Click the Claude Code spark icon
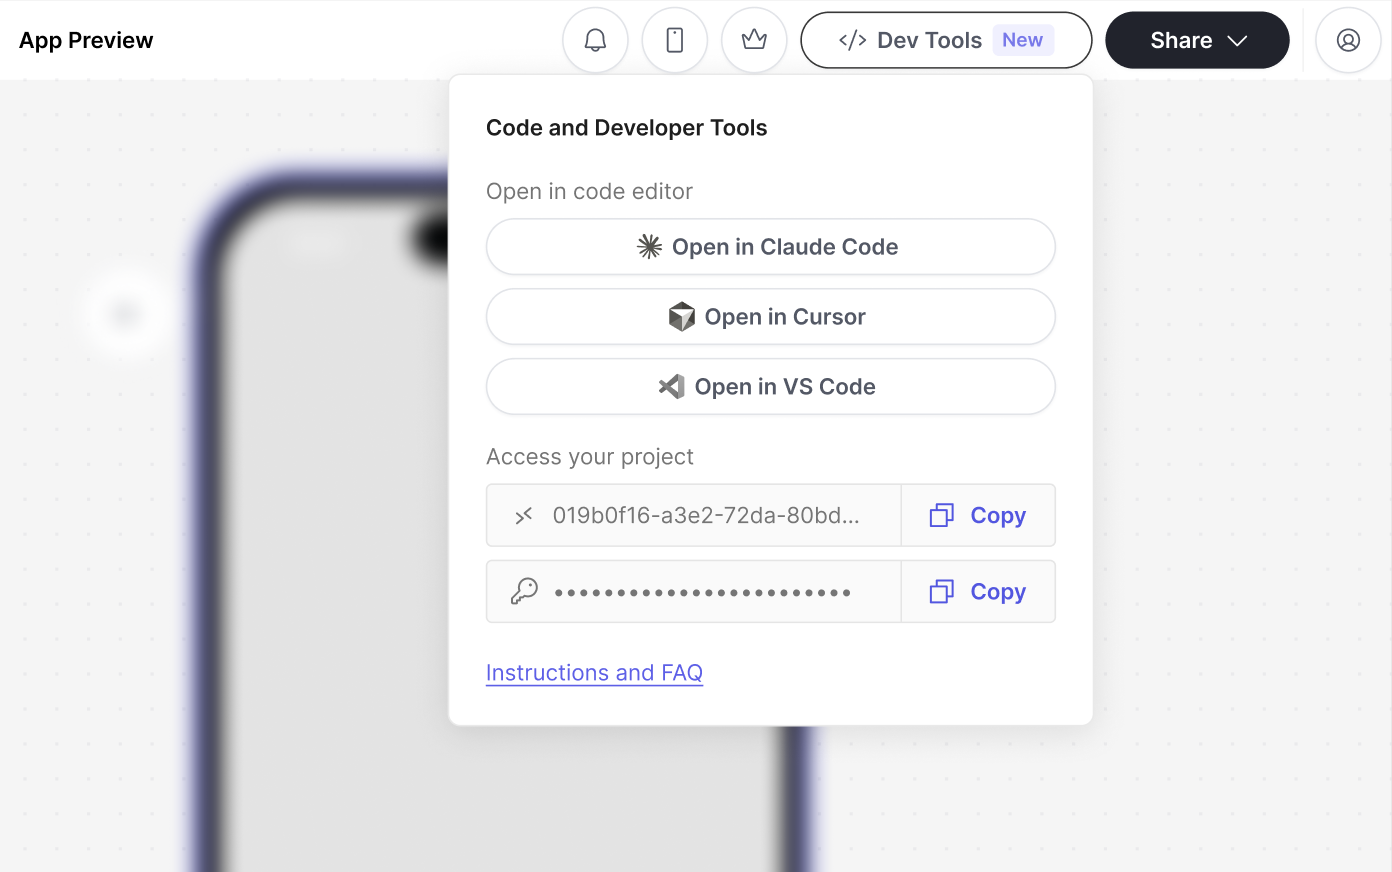The width and height of the screenshot is (1392, 872). point(649,246)
